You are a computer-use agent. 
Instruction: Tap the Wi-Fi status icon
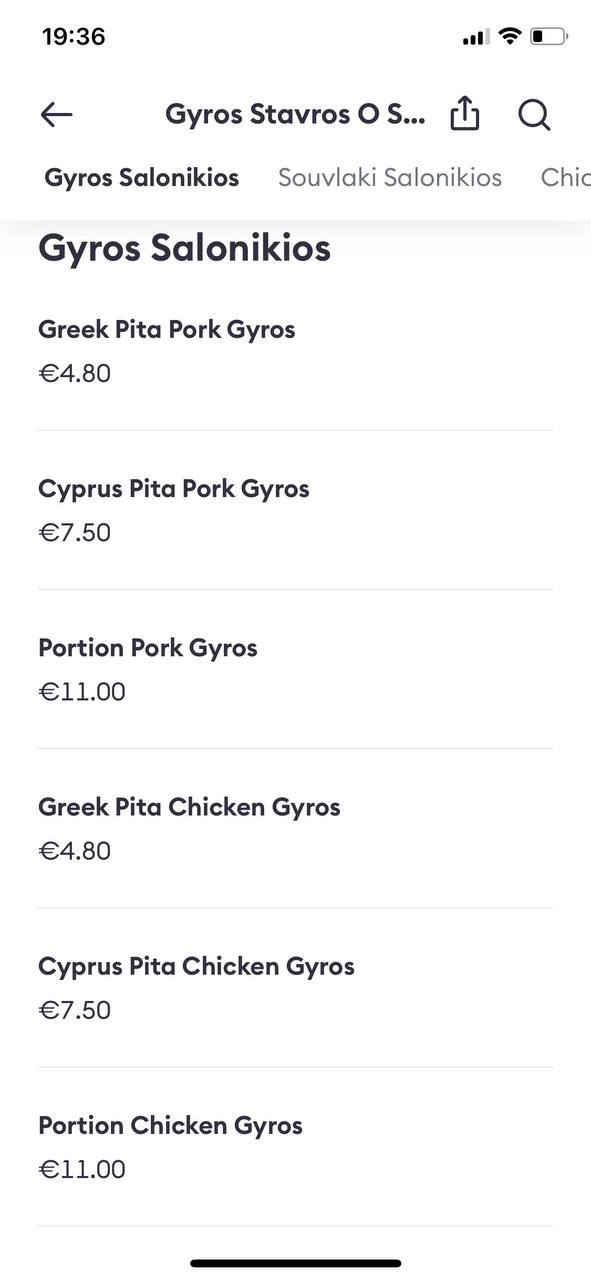pyautogui.click(x=510, y=37)
